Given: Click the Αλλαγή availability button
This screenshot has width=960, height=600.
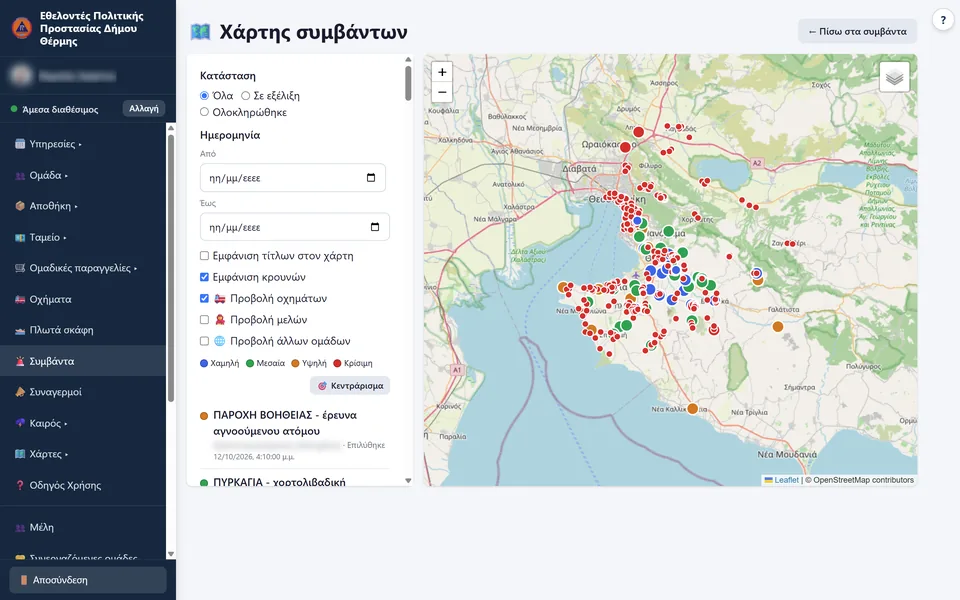Looking at the screenshot, I should pyautogui.click(x=144, y=108).
